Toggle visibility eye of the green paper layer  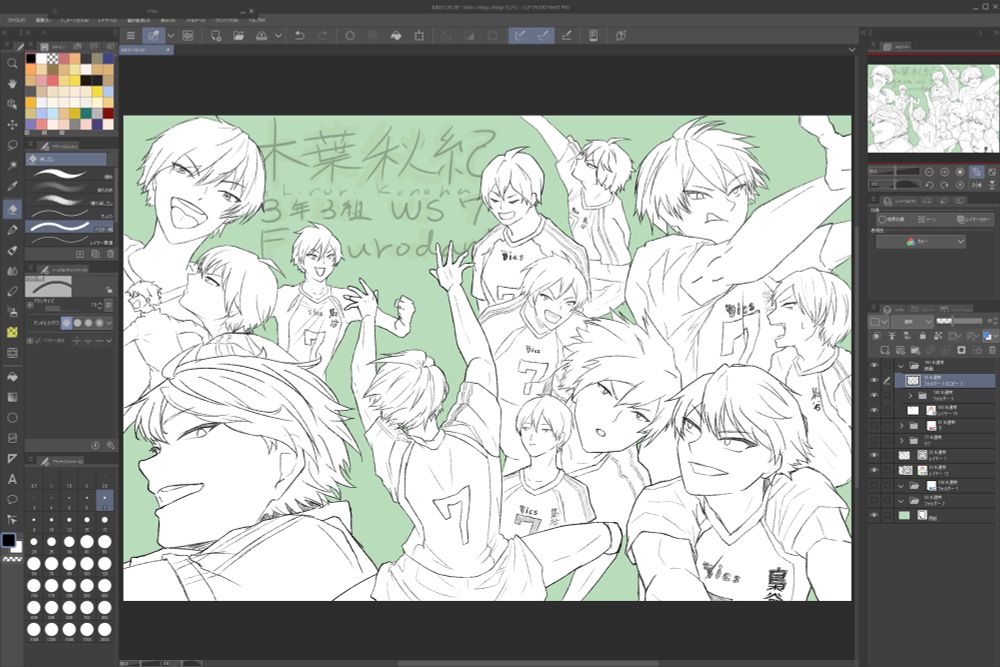[x=874, y=515]
